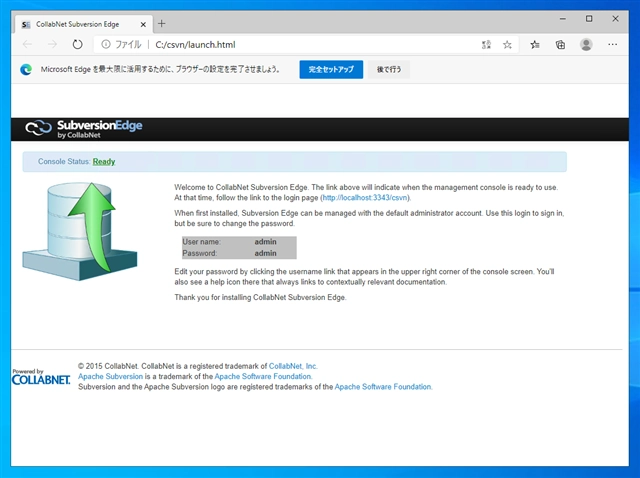Click the 後で行う button
Screen dimensions: 640x478
coord(389,69)
